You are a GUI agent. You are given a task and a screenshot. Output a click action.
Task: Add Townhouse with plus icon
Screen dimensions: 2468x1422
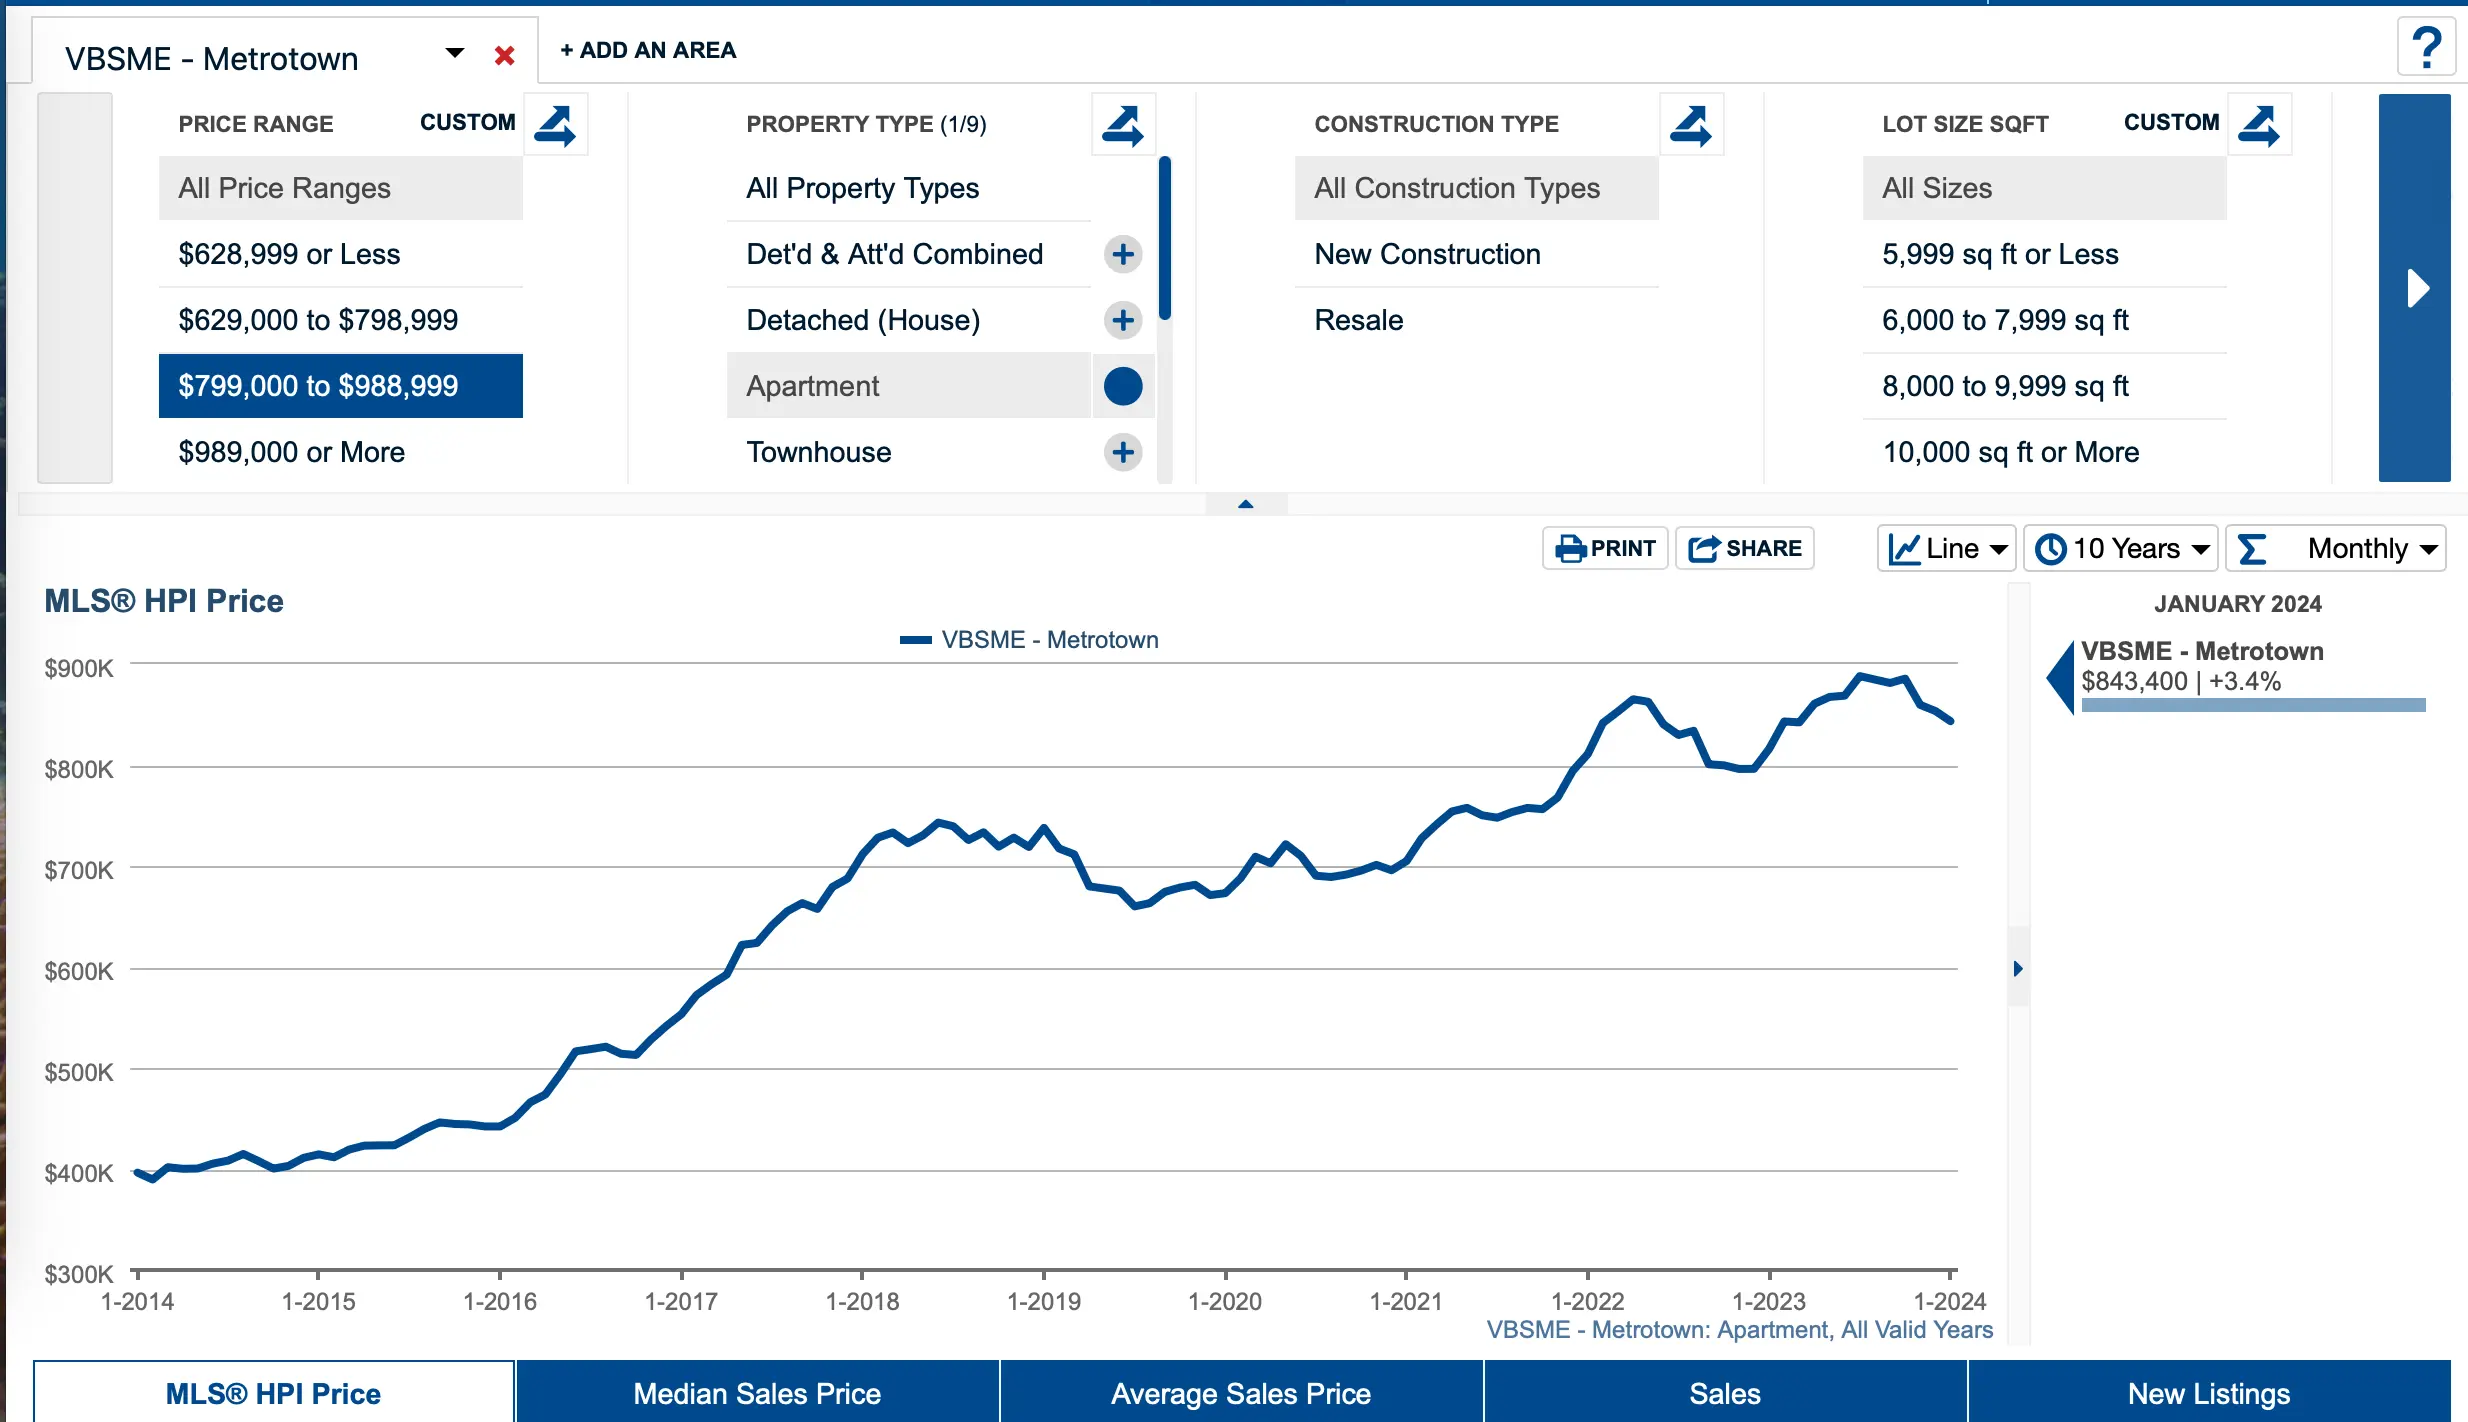click(x=1123, y=452)
